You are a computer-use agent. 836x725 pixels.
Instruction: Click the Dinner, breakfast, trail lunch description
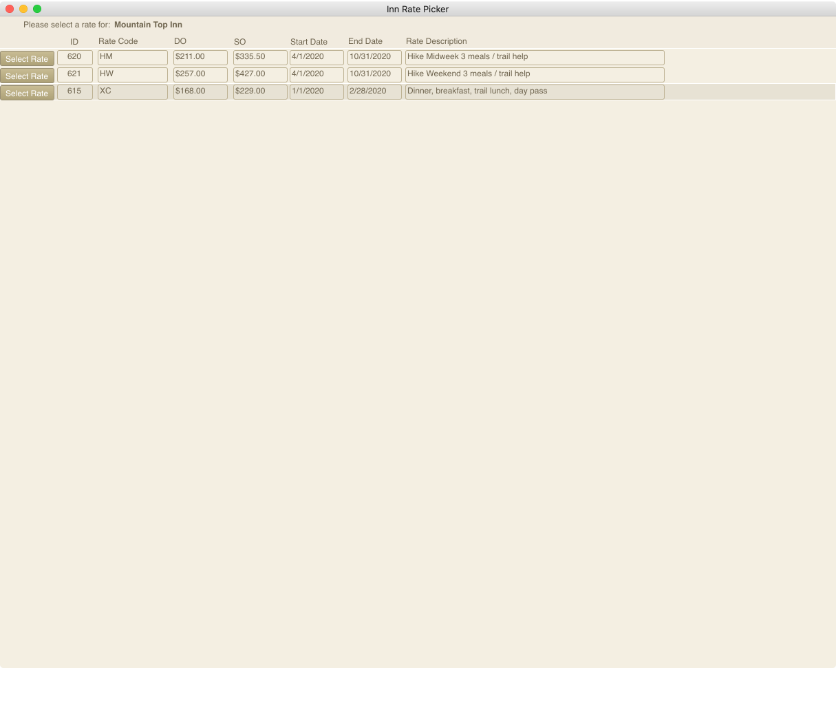tap(534, 92)
